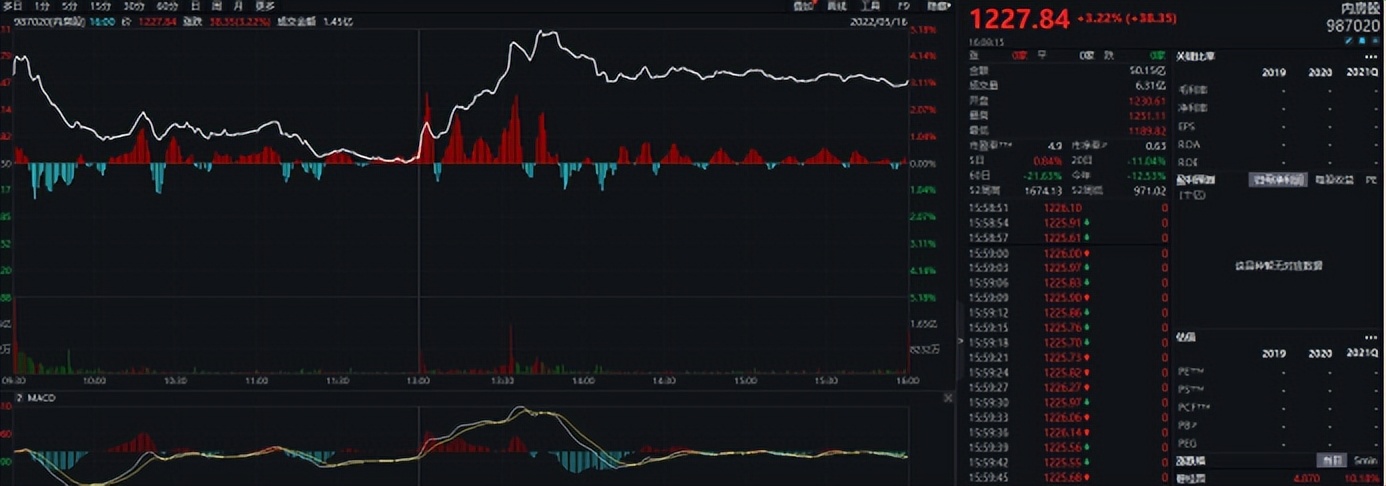Switch chart period to 5分
The image size is (1386, 486).
click(69, 6)
